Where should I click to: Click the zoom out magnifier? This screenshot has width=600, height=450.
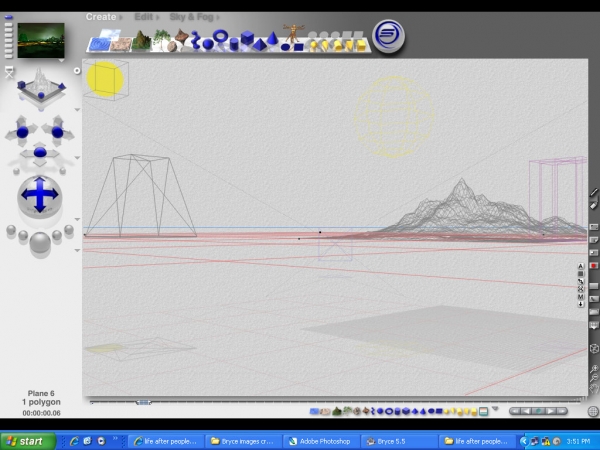593,378
